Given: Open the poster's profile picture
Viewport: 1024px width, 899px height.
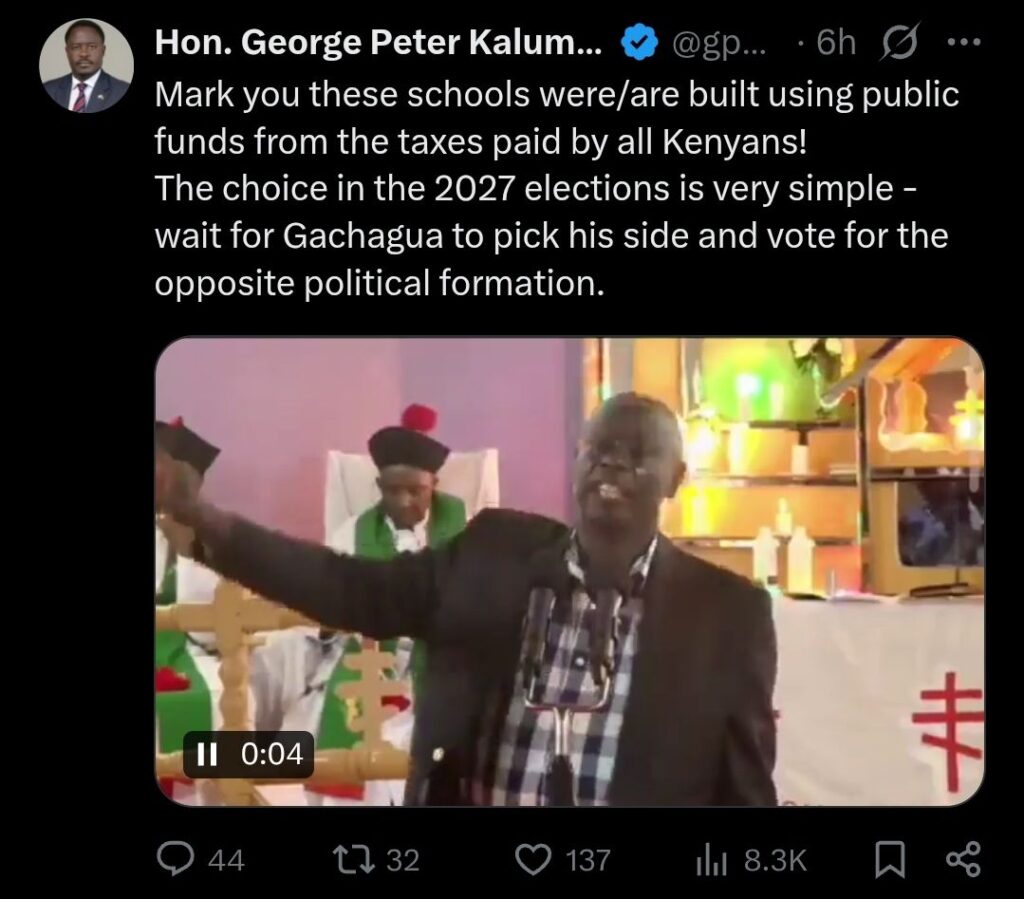Looking at the screenshot, I should pyautogui.click(x=86, y=66).
